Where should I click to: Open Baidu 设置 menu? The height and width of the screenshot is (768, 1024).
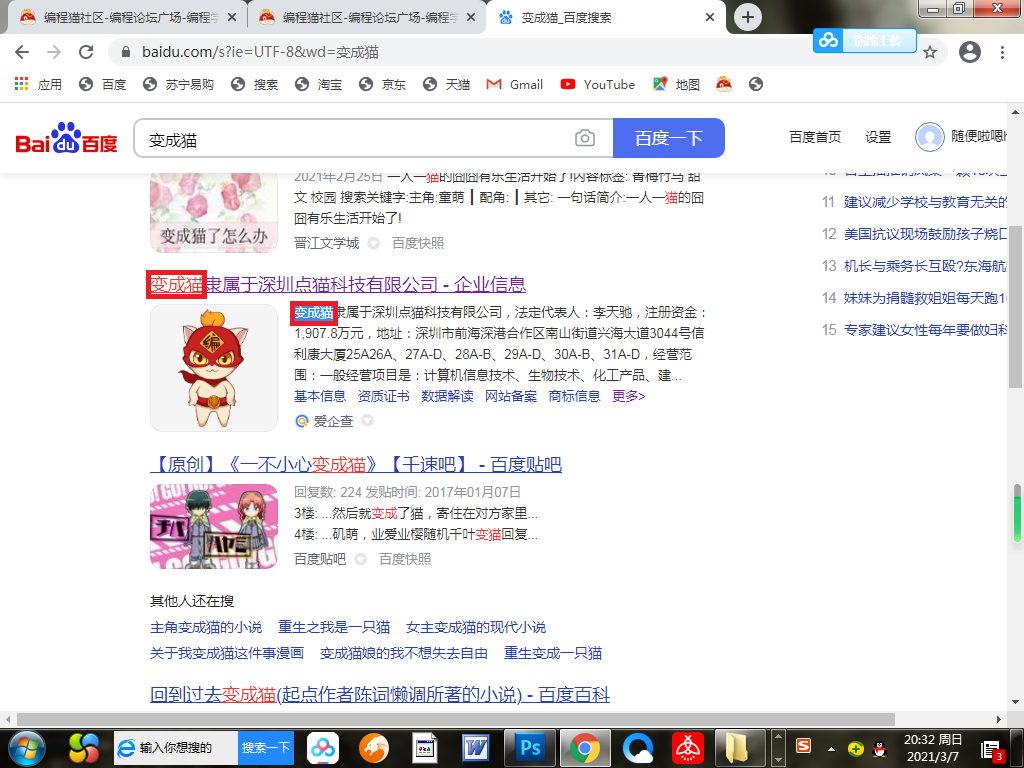point(878,136)
